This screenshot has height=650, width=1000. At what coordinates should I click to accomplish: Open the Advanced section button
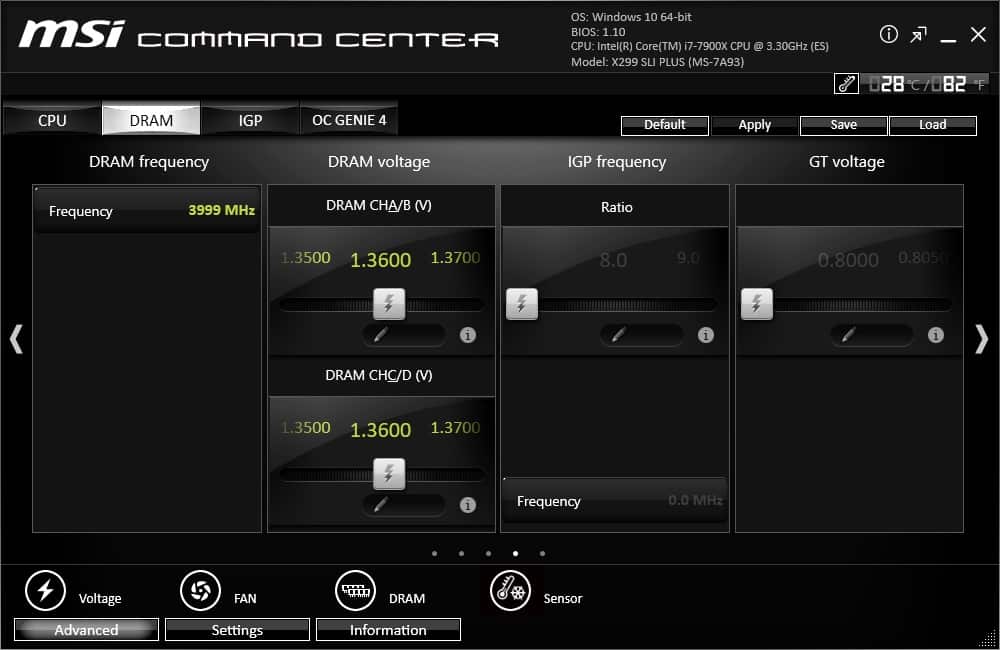point(86,630)
